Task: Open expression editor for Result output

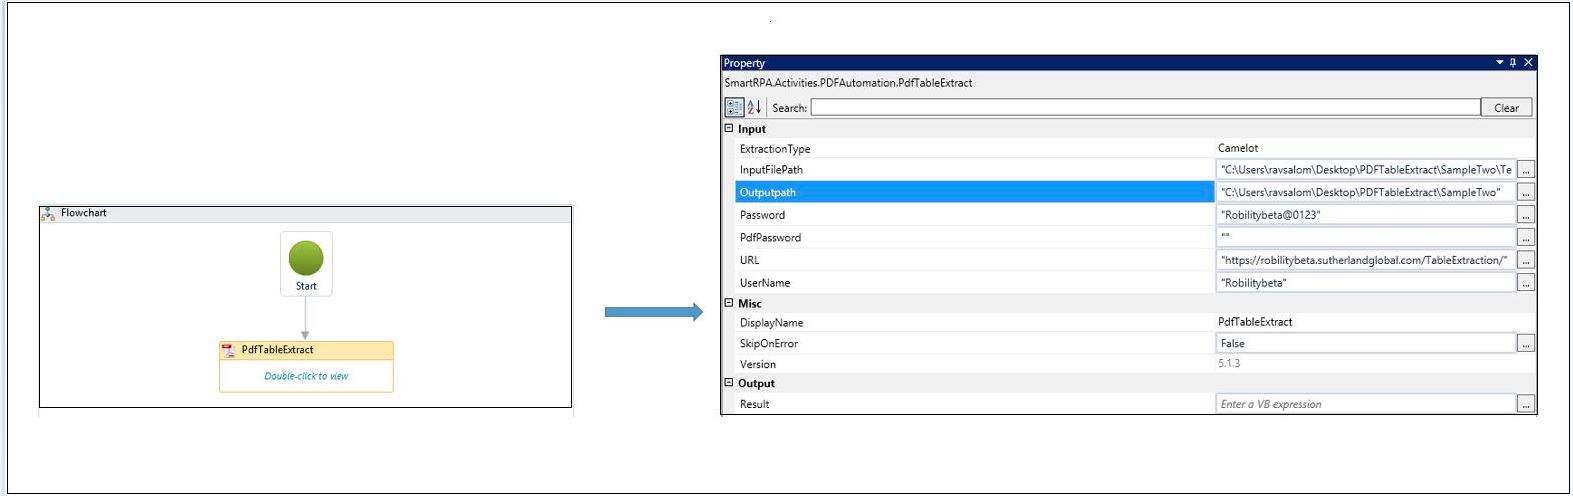Action: pyautogui.click(x=1525, y=404)
